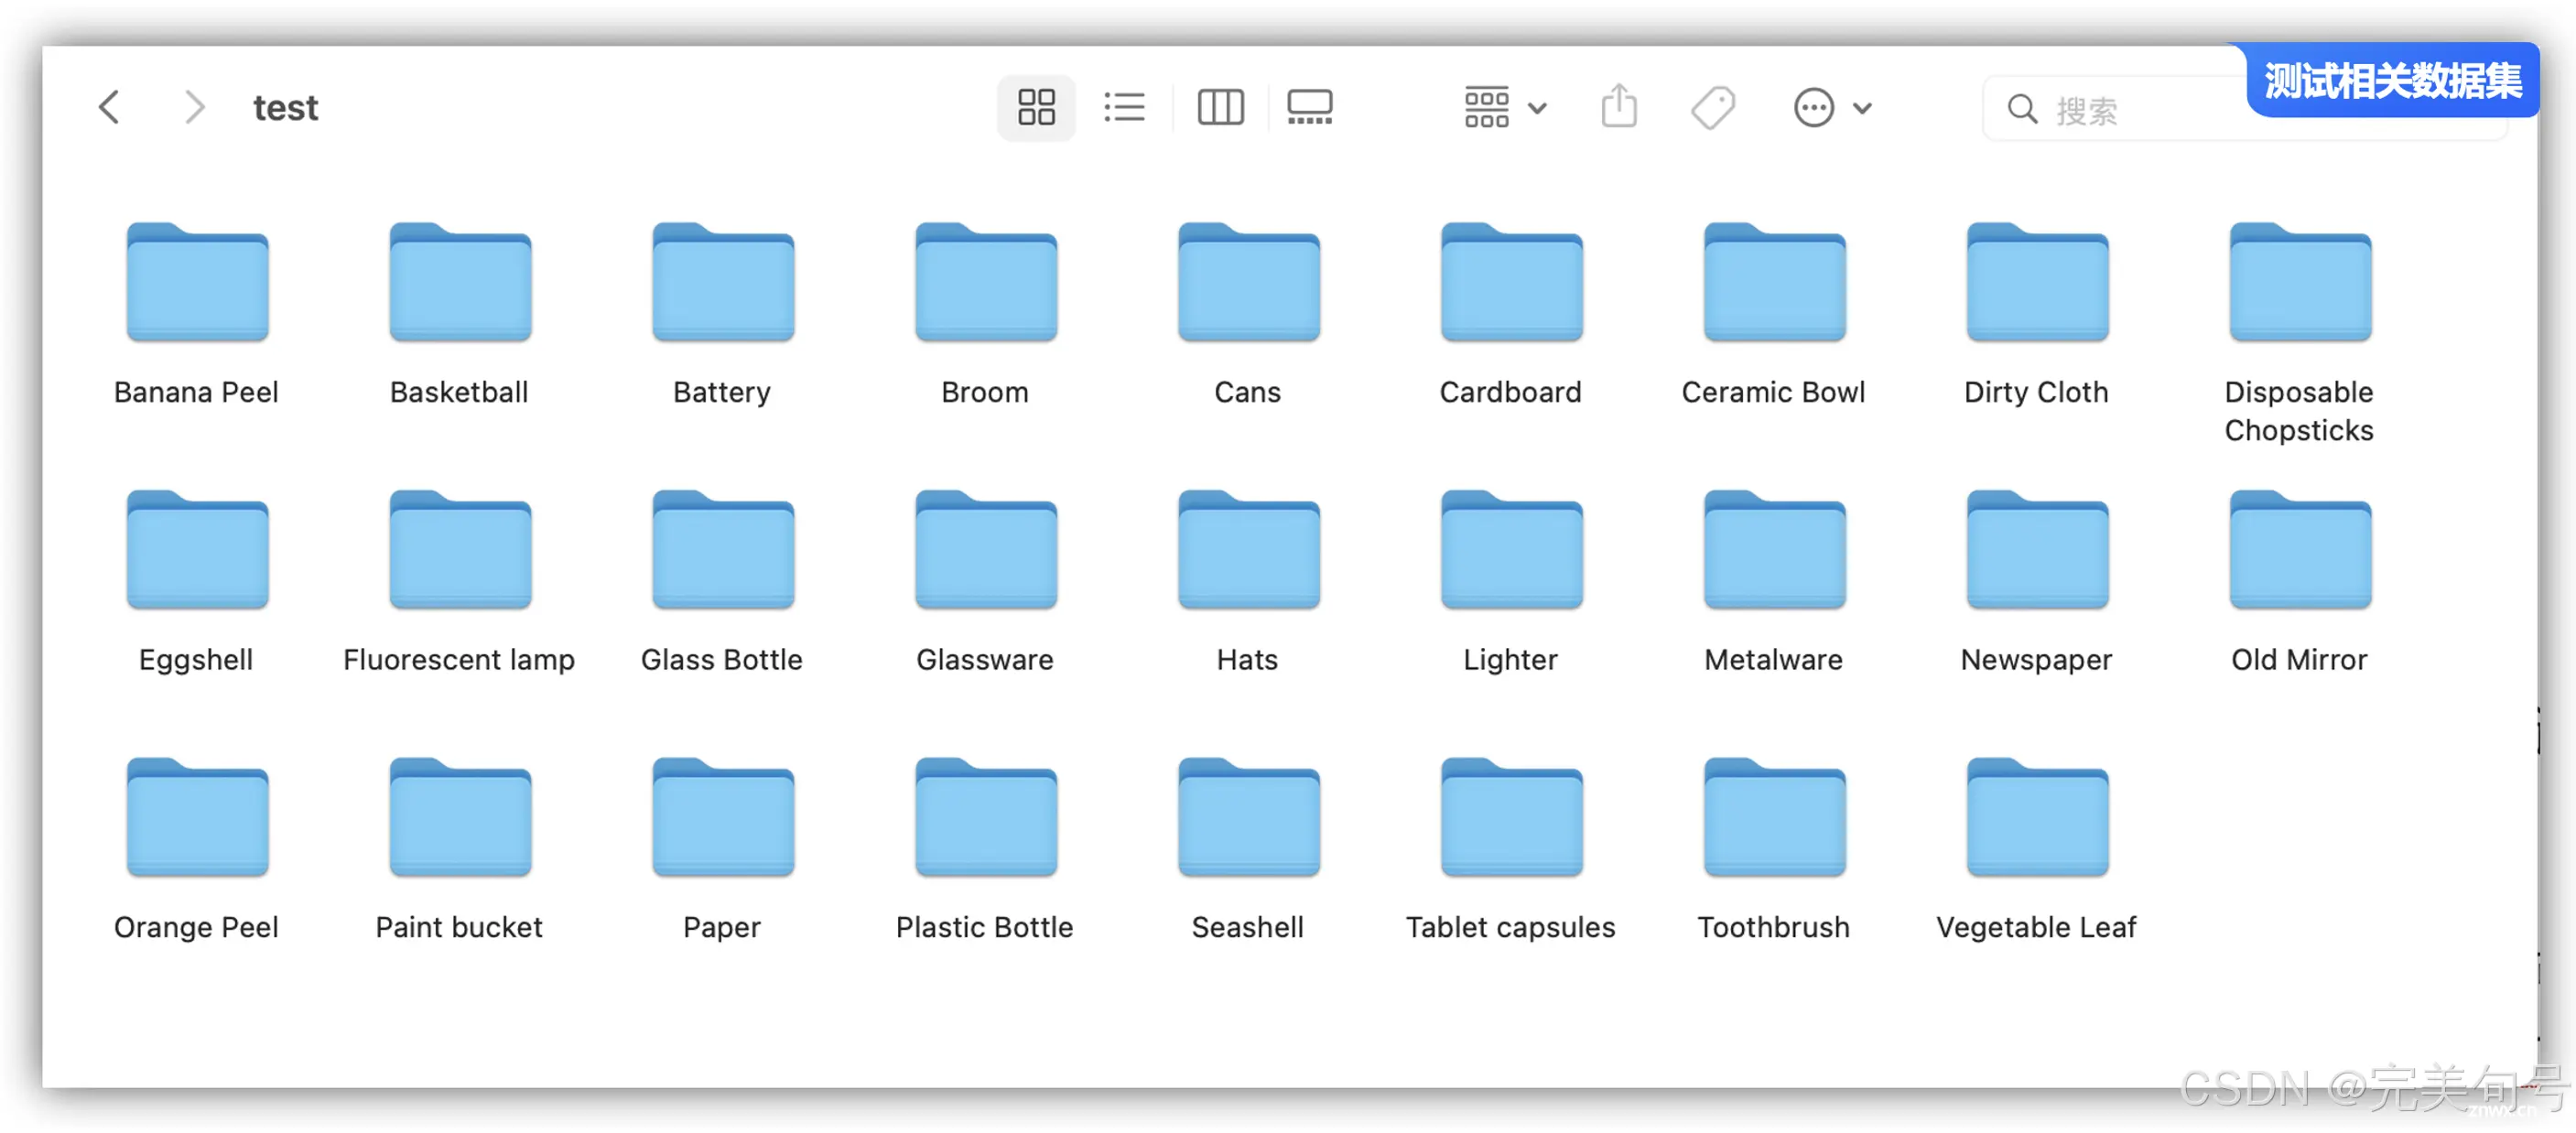Viewport: 2576px width, 1133px height.
Task: Expand the group by dropdown menu
Action: click(1495, 107)
